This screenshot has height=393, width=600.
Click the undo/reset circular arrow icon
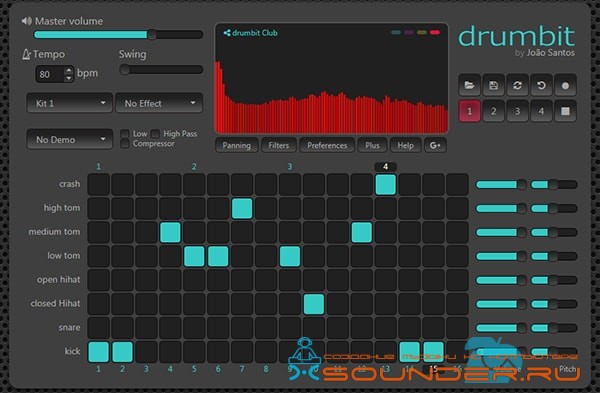click(541, 85)
